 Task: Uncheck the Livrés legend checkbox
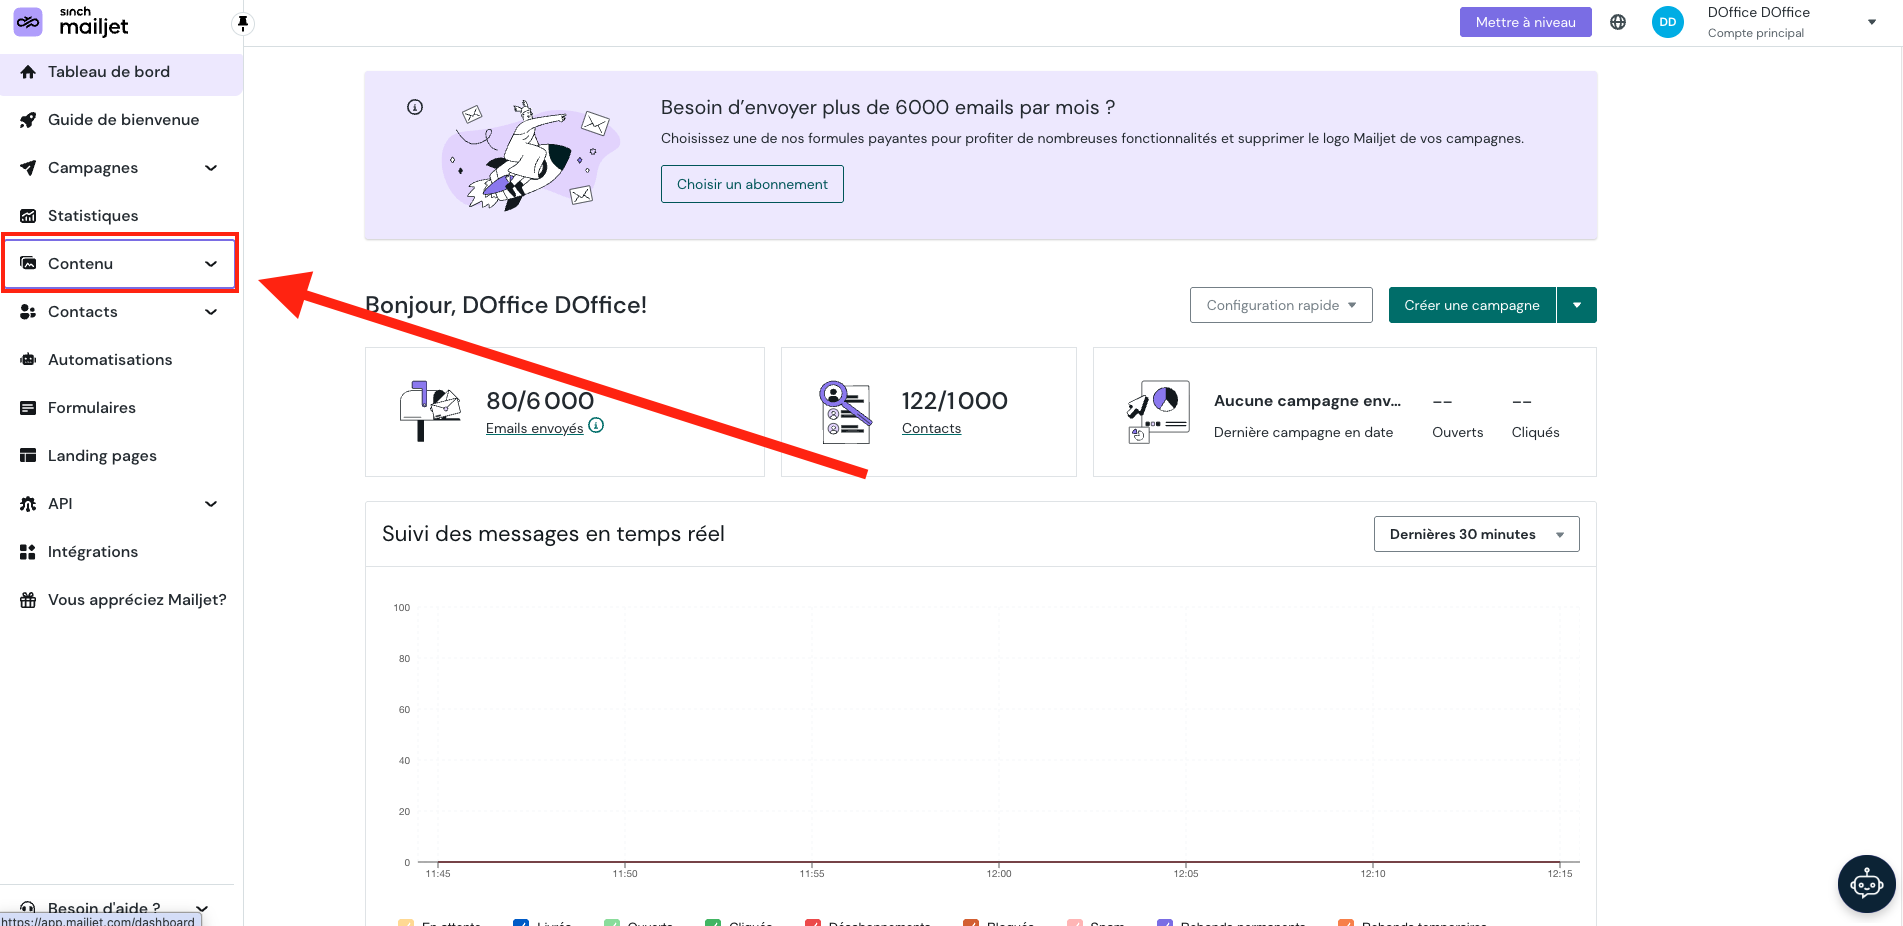click(x=520, y=923)
